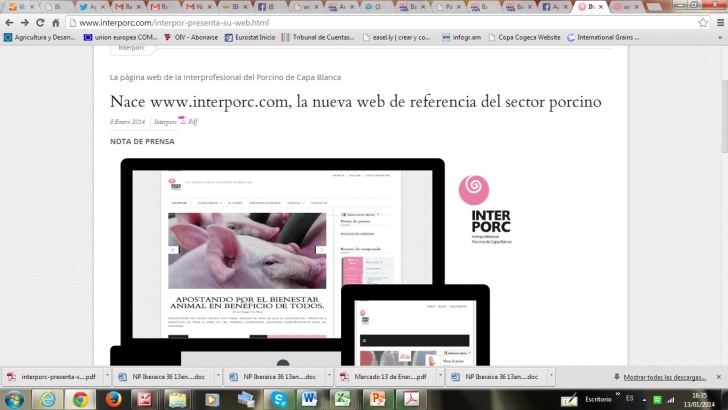Open the Chrome hamburger menu
The width and height of the screenshot is (728, 410).
click(718, 22)
